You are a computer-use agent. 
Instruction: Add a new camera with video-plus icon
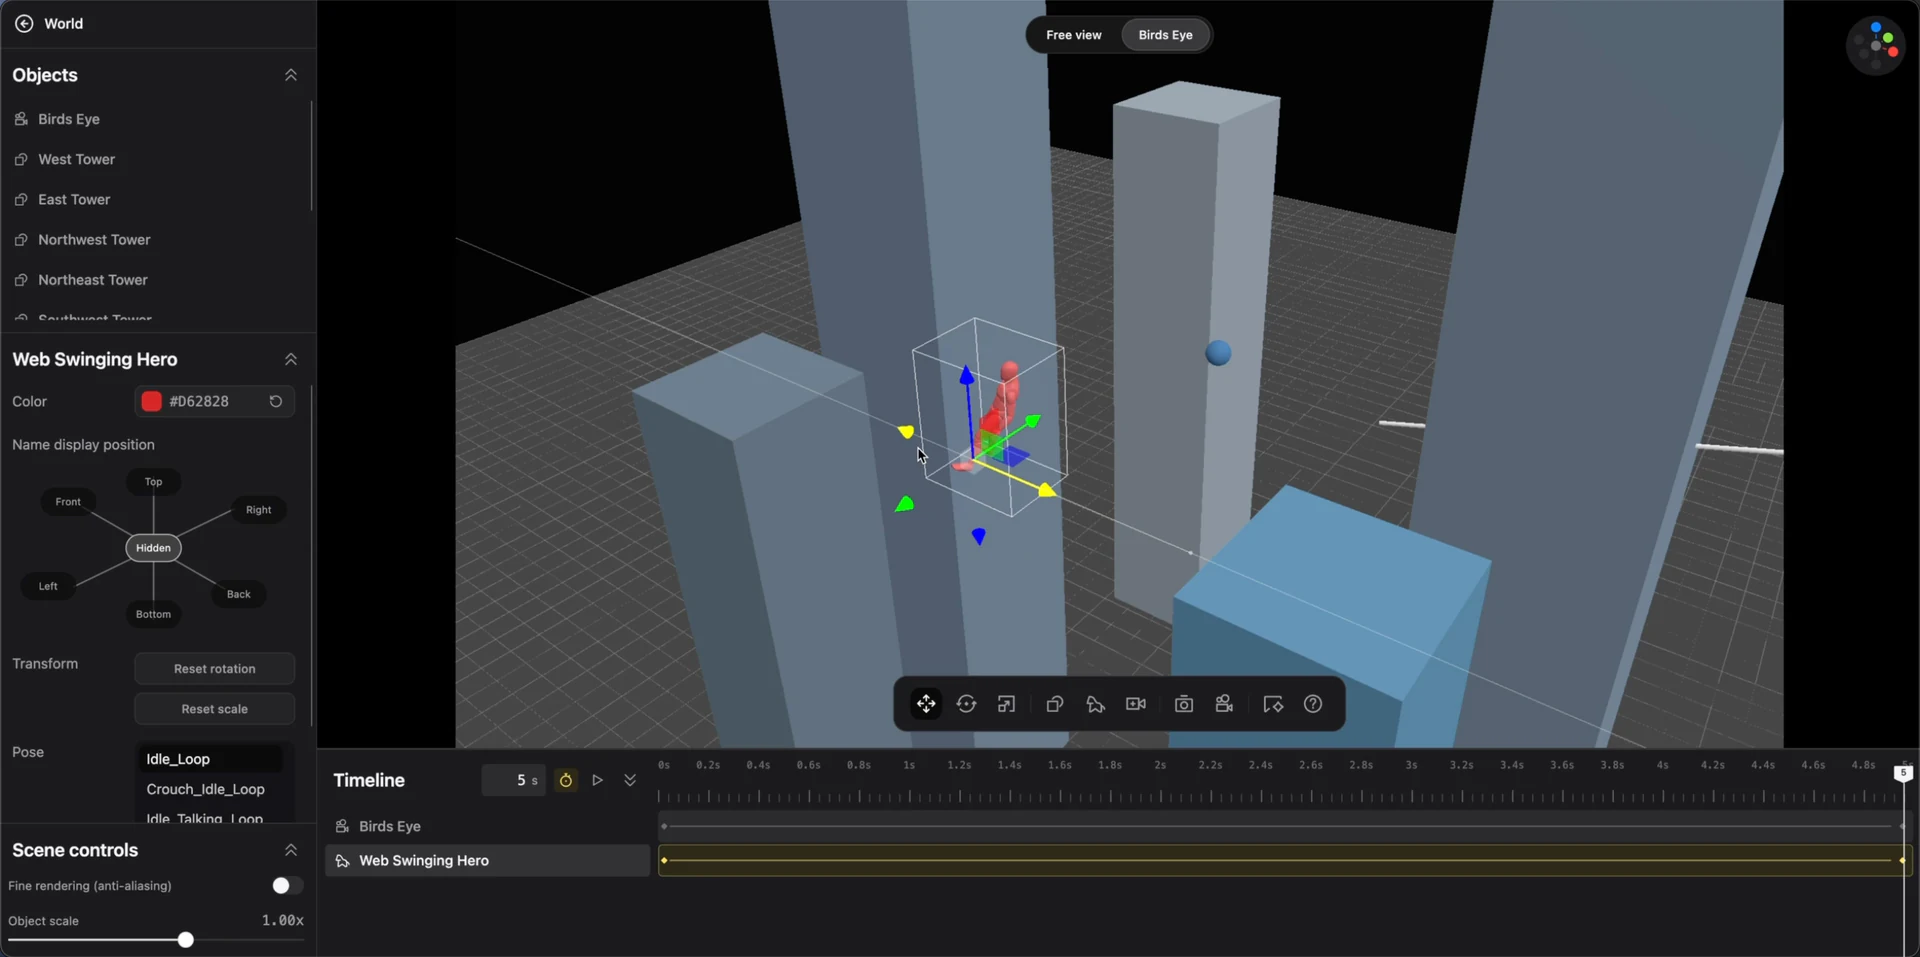[1136, 704]
